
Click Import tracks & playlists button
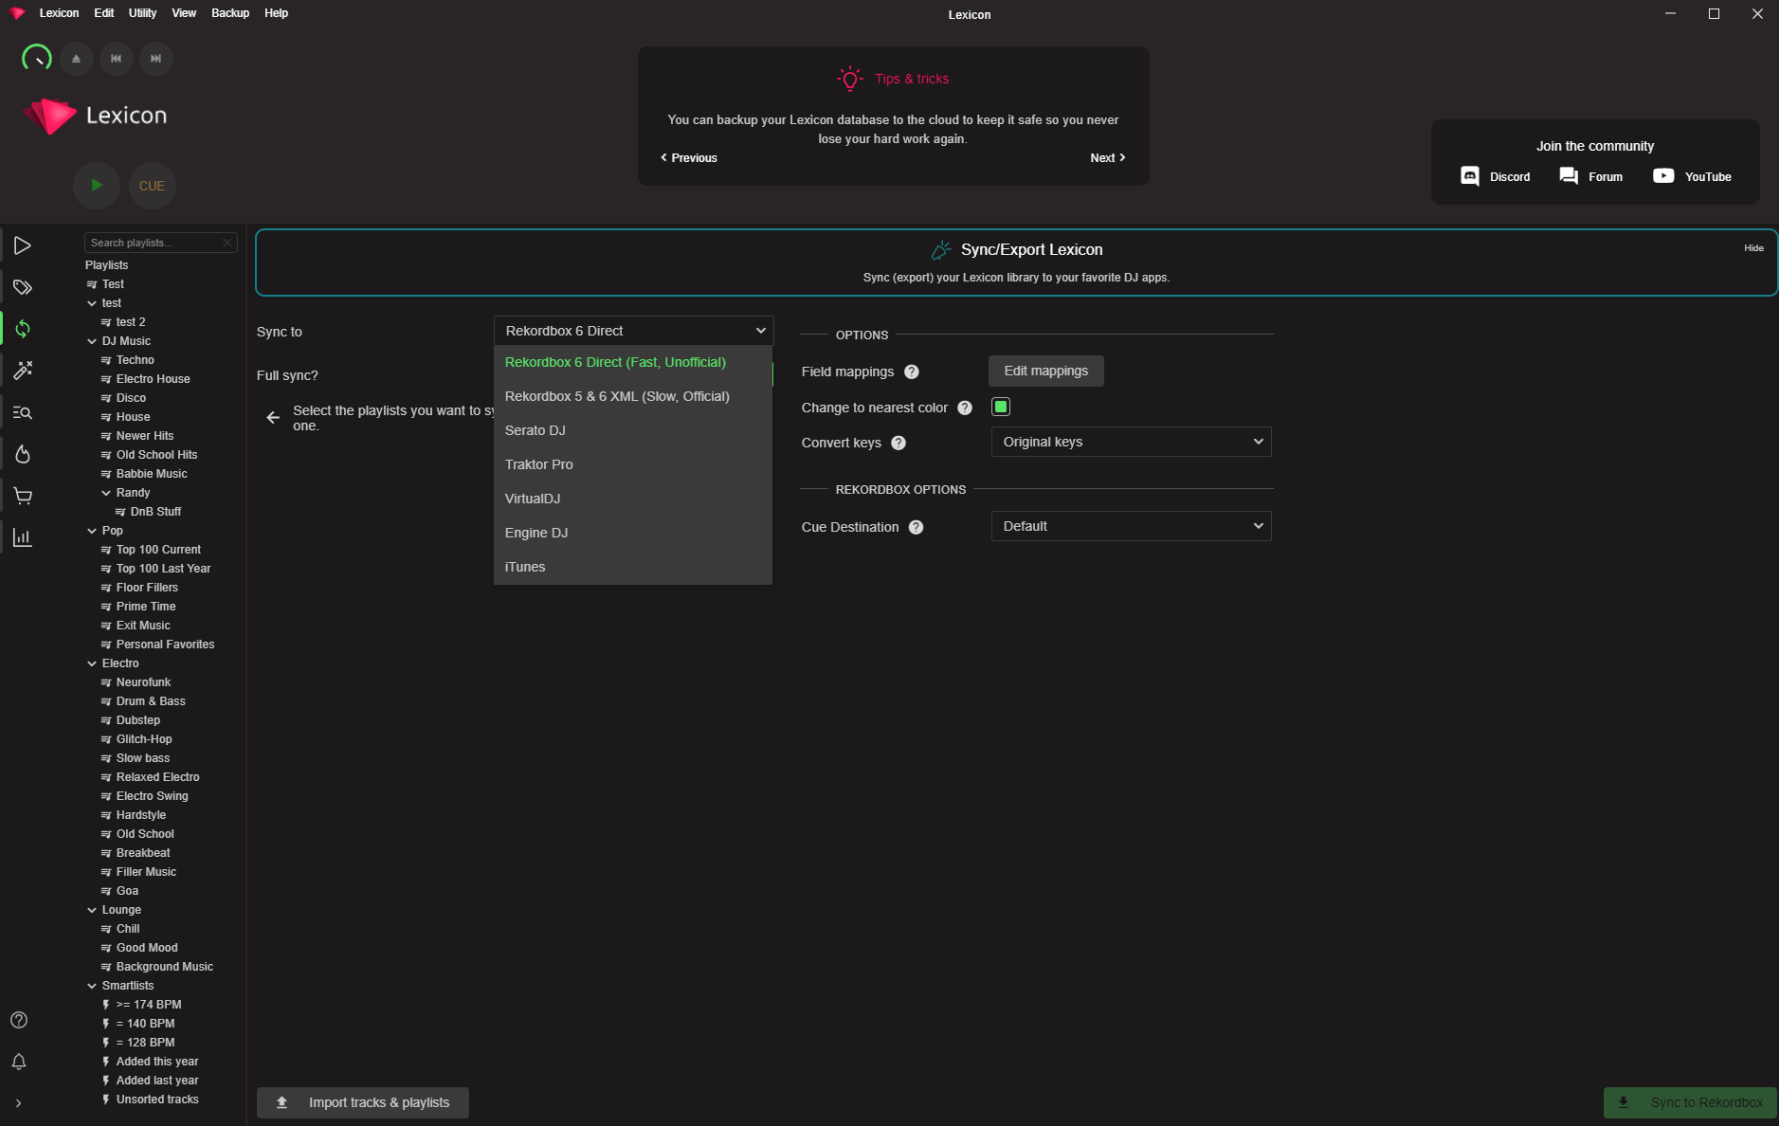coord(363,1102)
